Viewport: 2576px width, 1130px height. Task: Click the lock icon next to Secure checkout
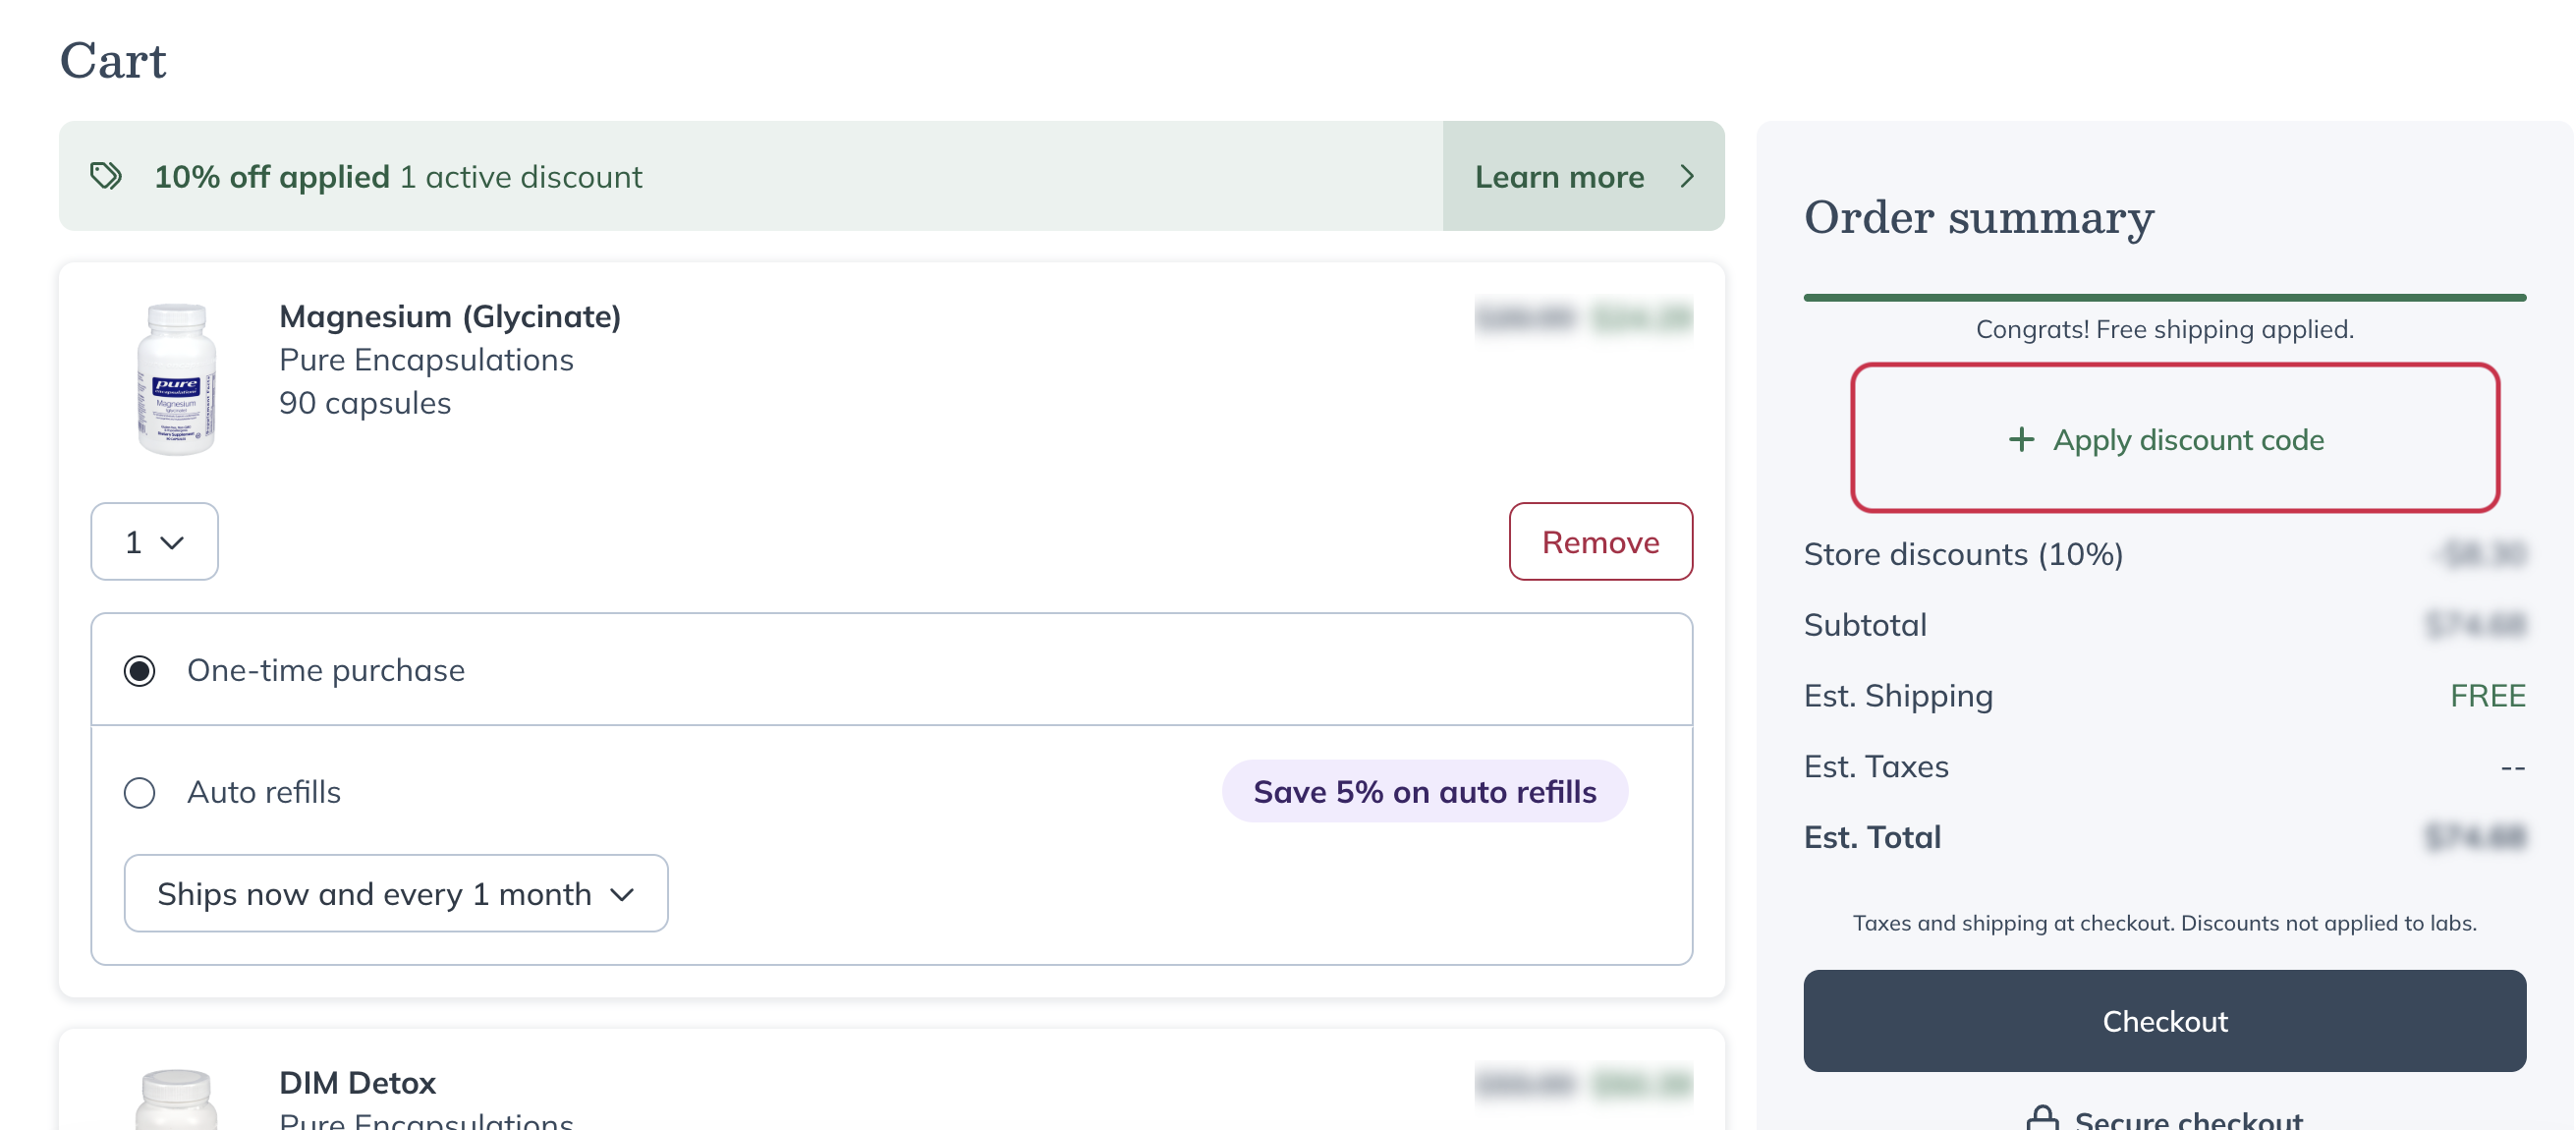point(2041,1117)
